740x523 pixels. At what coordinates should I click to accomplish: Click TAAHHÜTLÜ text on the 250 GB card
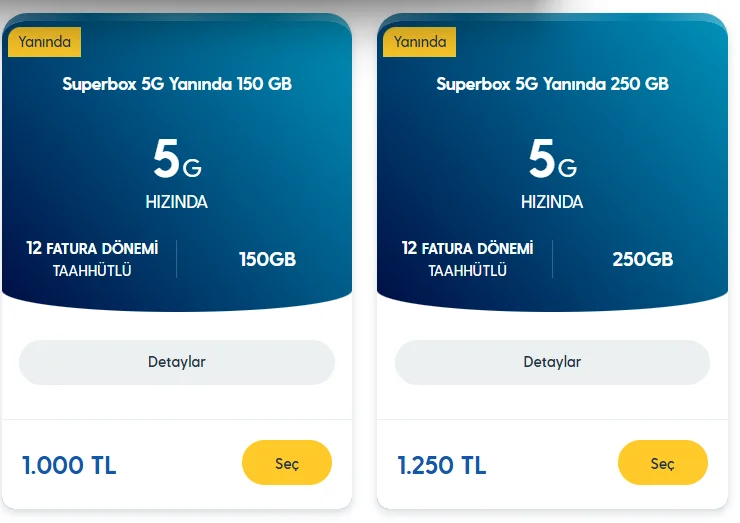[x=467, y=271]
